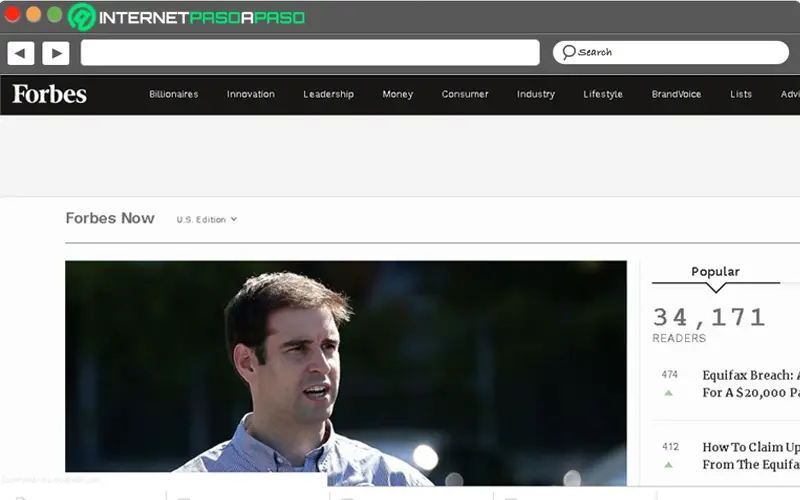Viewport: 800px width, 500px height.
Task: Click the Forbes Now heading
Action: (x=110, y=218)
